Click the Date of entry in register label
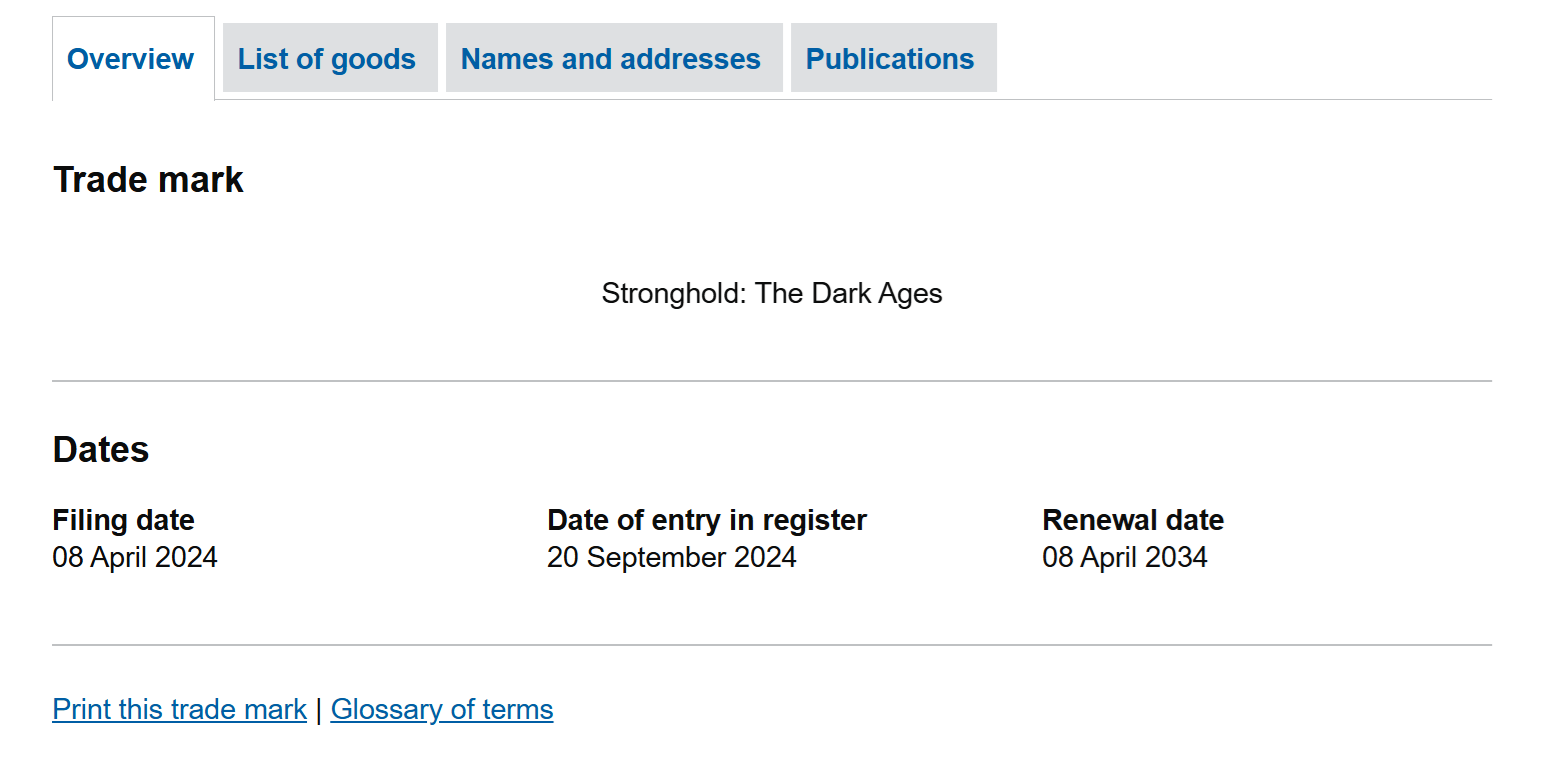The width and height of the screenshot is (1542, 761). pyautogui.click(x=706, y=520)
